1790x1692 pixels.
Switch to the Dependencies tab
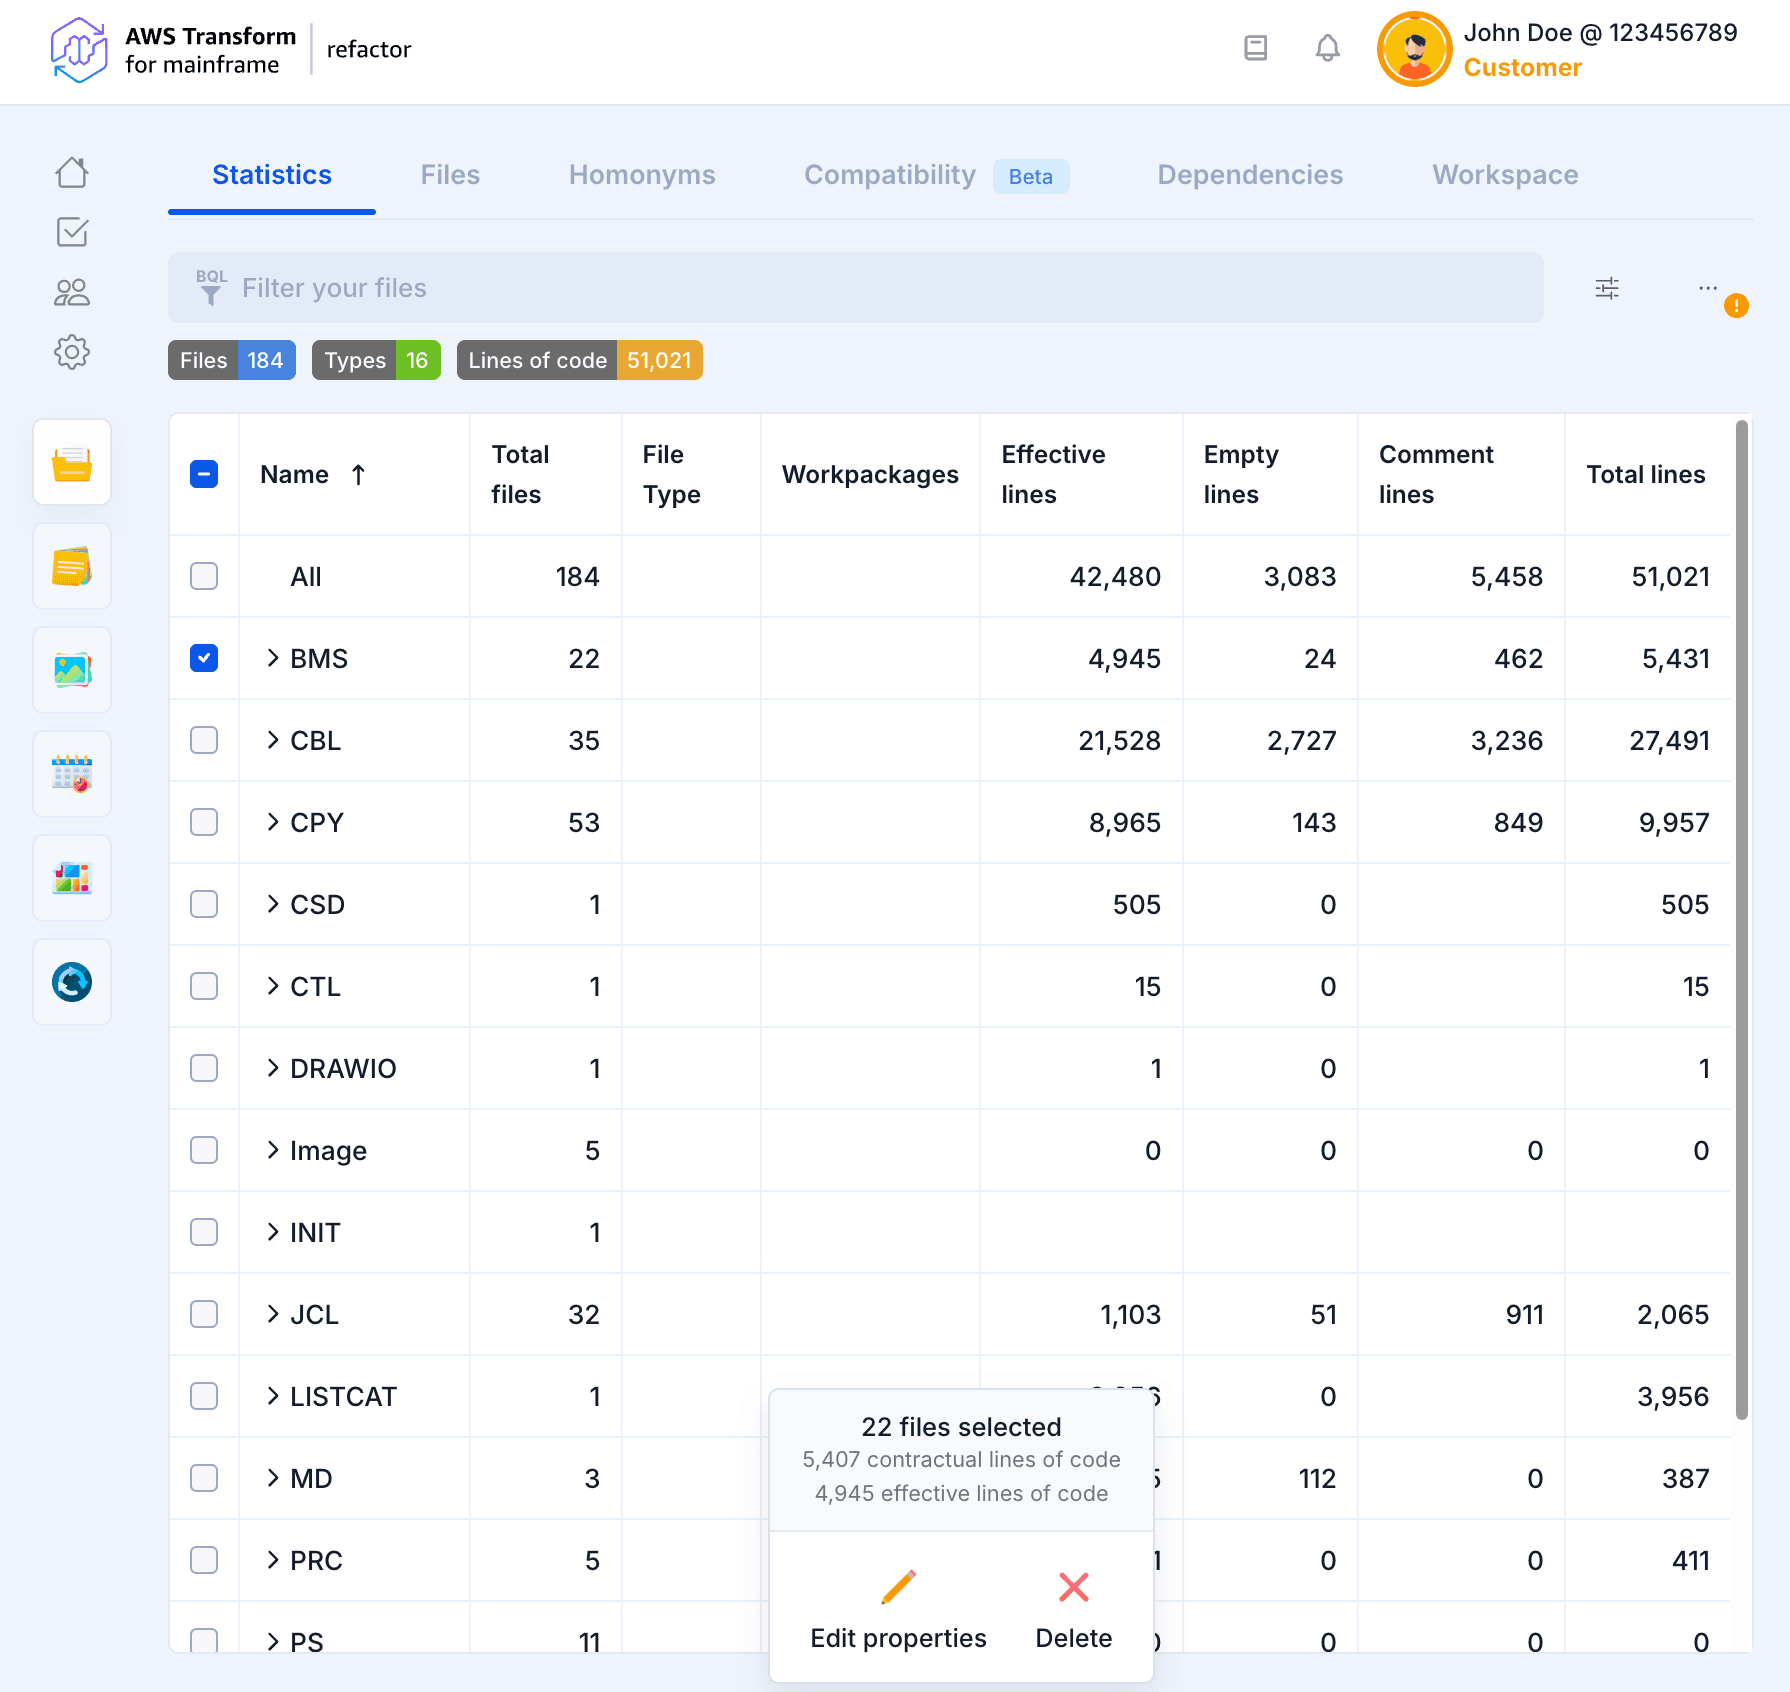click(x=1250, y=175)
